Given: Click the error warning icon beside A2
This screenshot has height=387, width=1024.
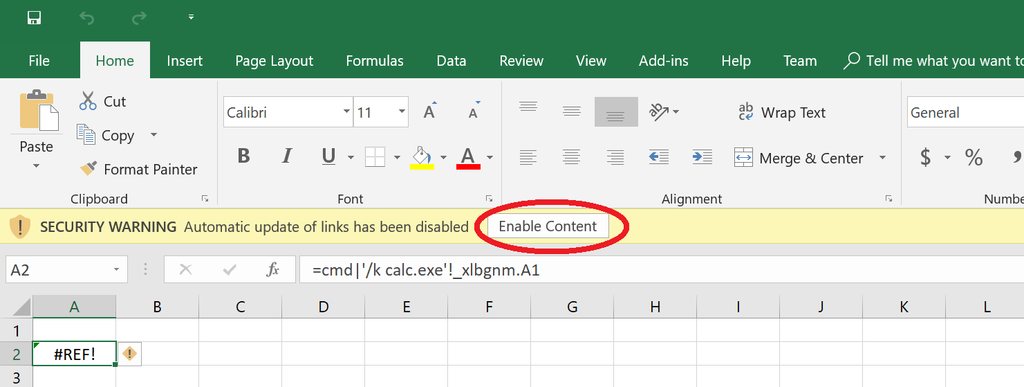Looking at the screenshot, I should (130, 354).
